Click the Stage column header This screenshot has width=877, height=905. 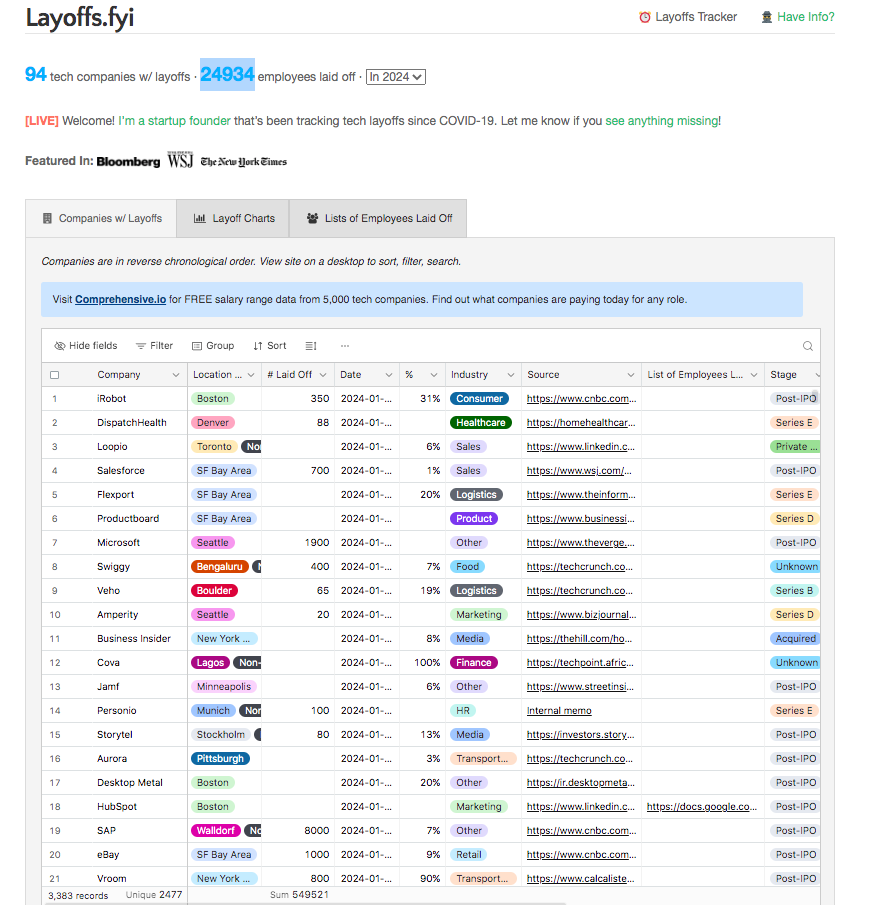tap(792, 375)
